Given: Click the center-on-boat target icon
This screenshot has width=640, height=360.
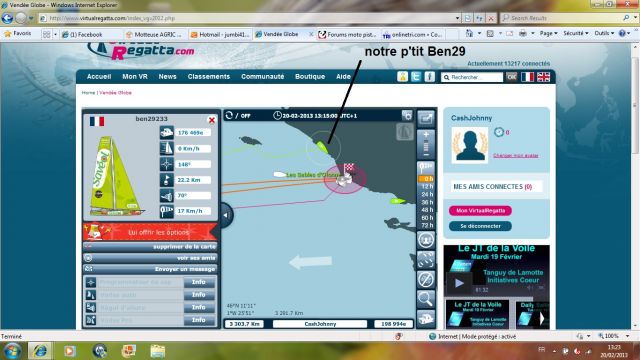Looking at the screenshot, I should pyautogui.click(x=425, y=260).
